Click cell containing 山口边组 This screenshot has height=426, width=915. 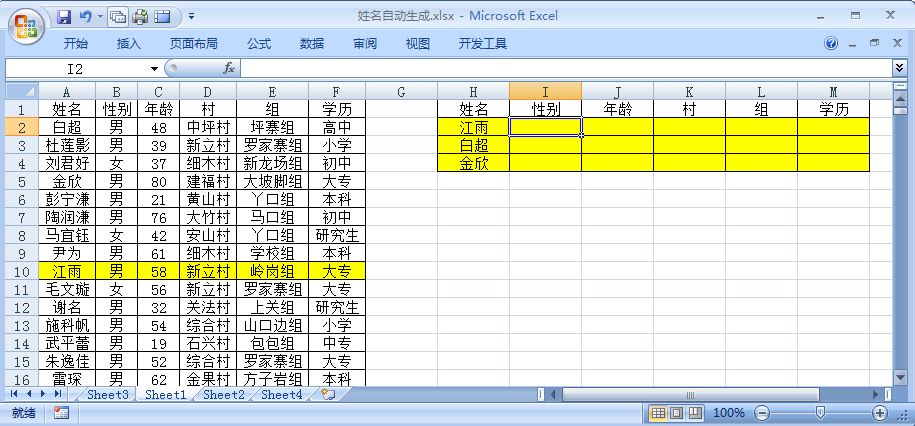273,326
